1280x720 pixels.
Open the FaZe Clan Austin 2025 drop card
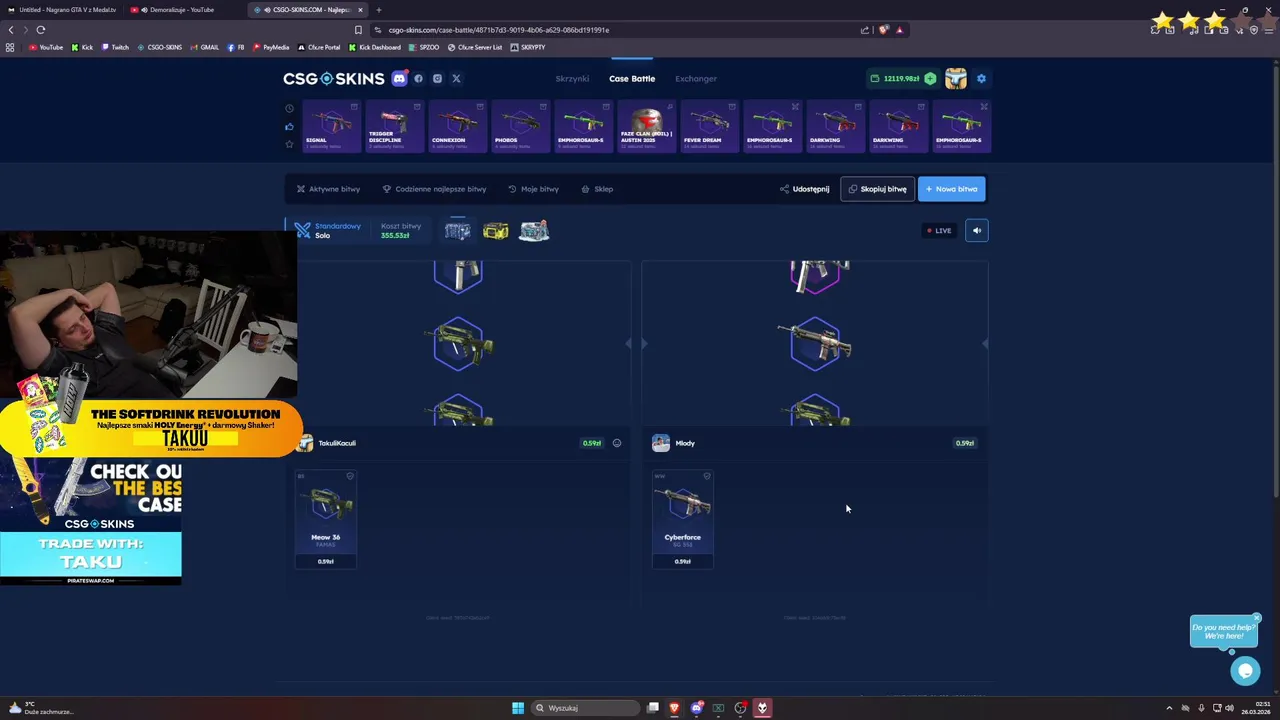pos(646,127)
